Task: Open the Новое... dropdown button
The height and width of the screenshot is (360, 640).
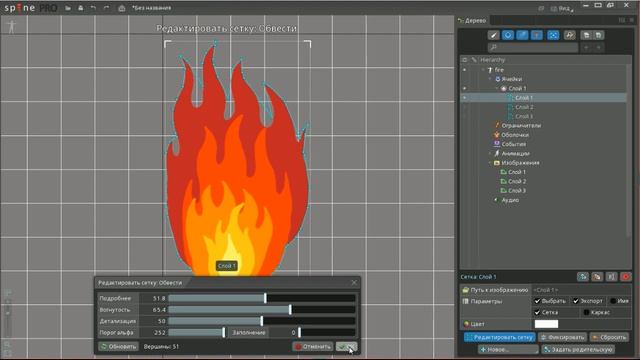Action: (x=508, y=349)
